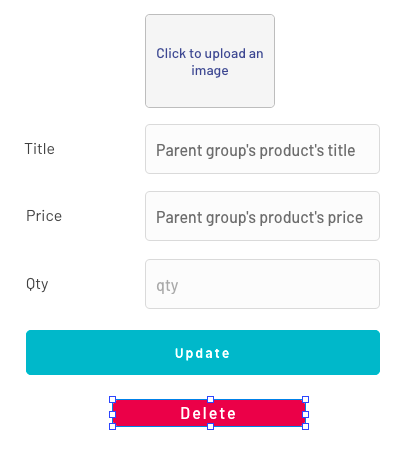This screenshot has width=417, height=452.
Task: Click the Parent group's product's price placeholder
Action: pyautogui.click(x=260, y=217)
